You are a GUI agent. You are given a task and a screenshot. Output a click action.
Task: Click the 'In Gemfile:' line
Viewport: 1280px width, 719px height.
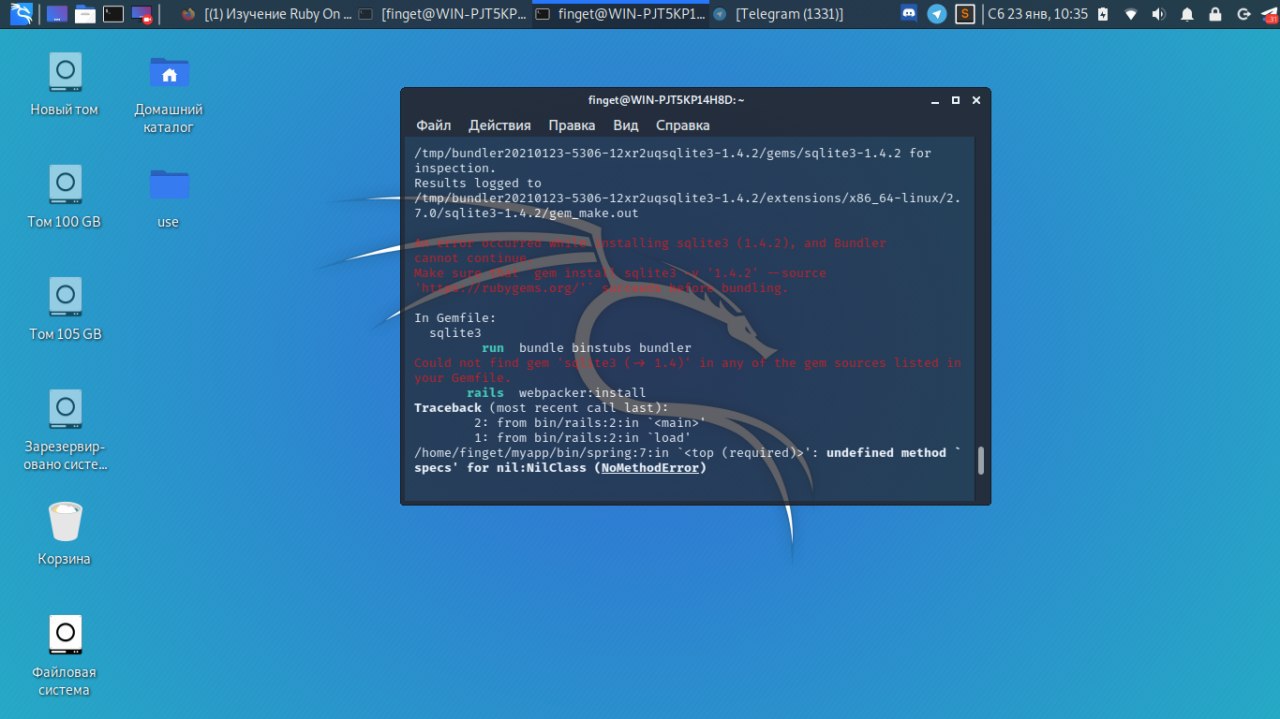[455, 318]
